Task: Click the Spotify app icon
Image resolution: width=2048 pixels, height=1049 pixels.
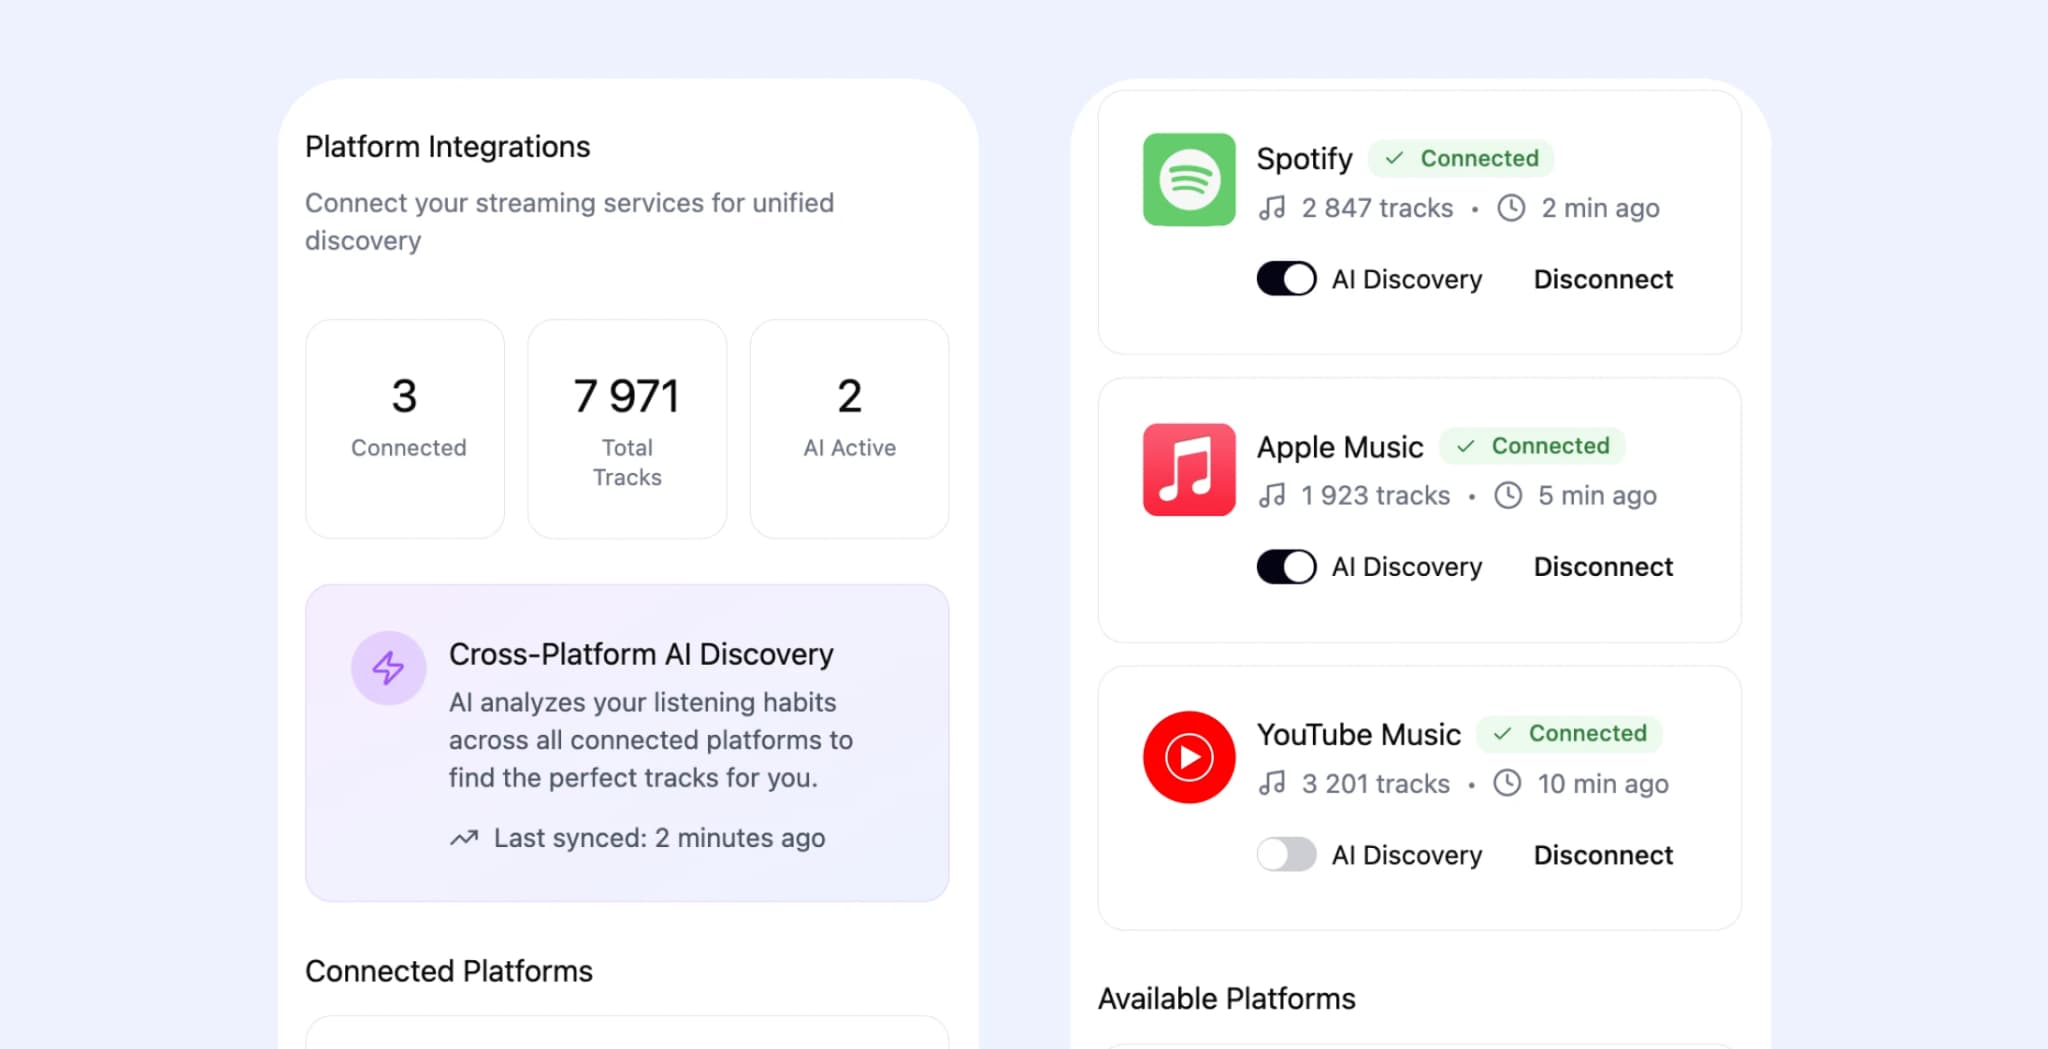Action: 1188,180
